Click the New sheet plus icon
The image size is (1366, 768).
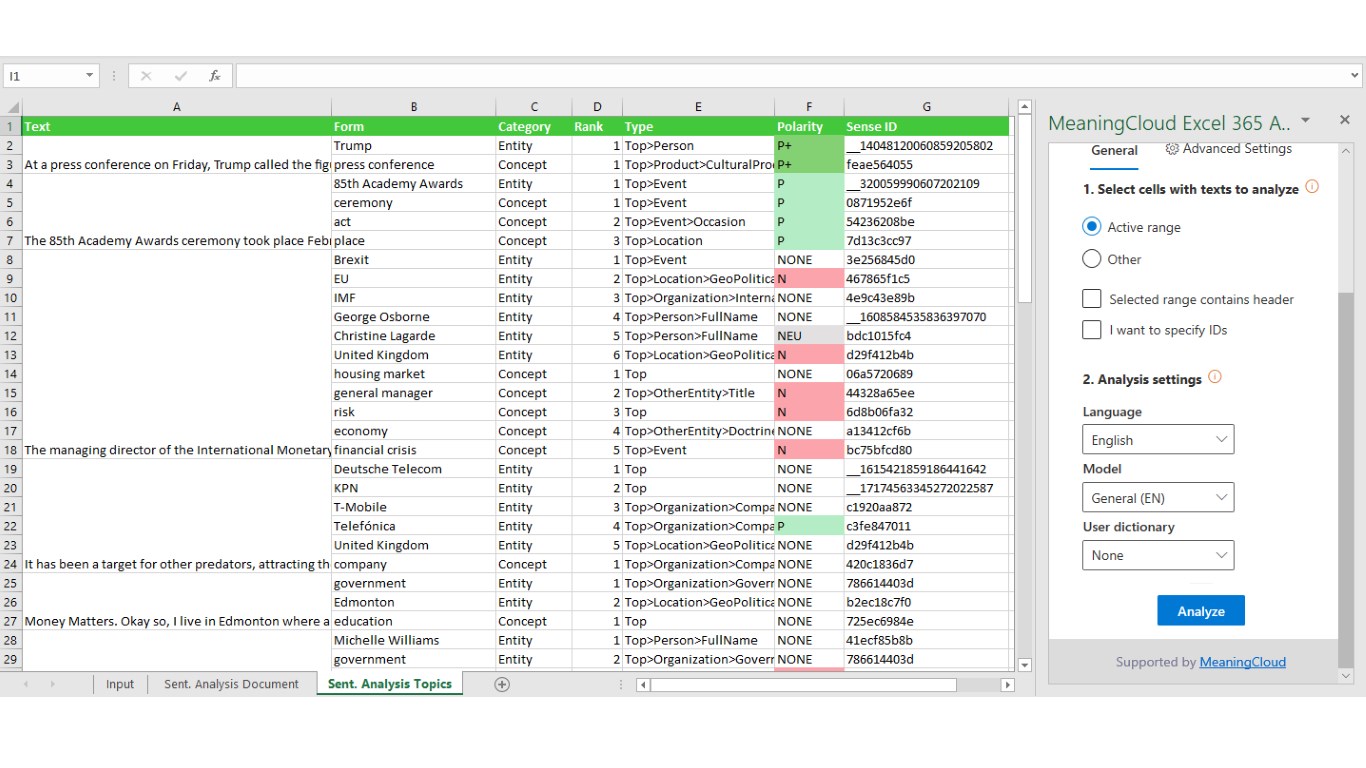coord(502,684)
